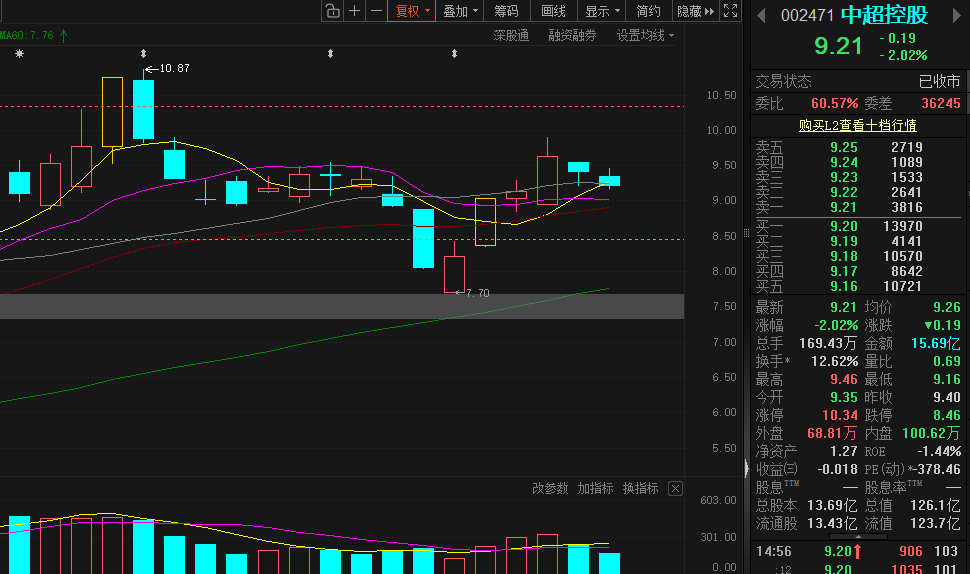This screenshot has height=574, width=970.
Task: Enter fullscreen with the expand icon
Action: click(x=731, y=11)
